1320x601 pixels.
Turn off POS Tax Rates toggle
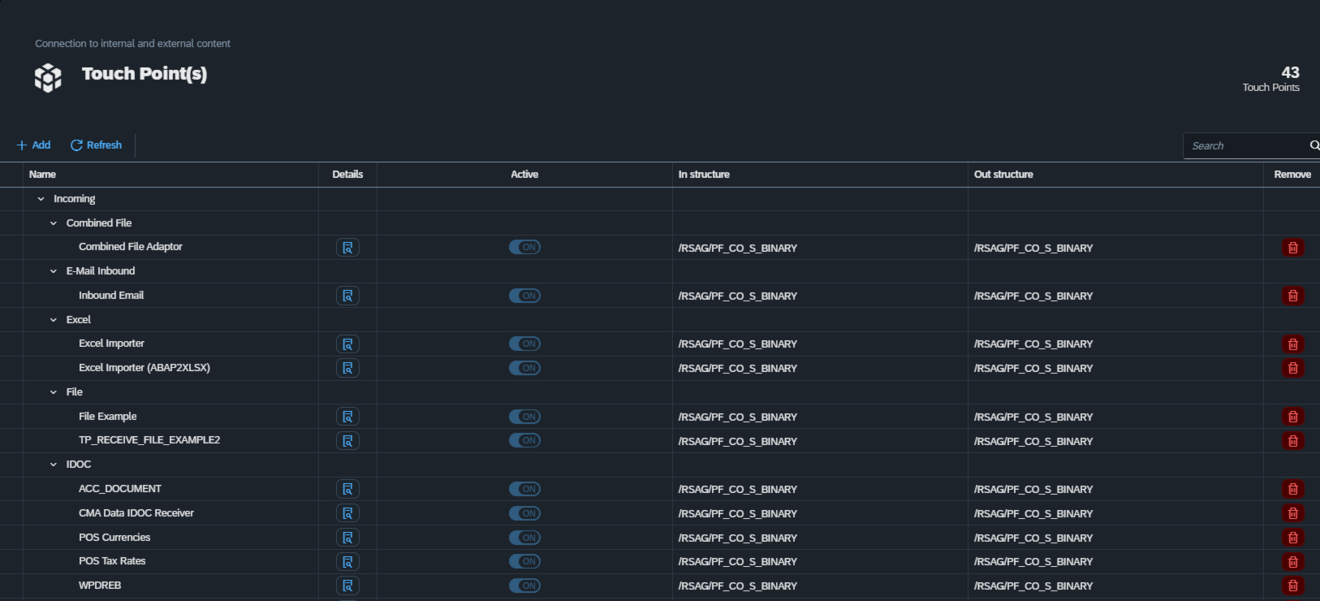[x=524, y=561]
